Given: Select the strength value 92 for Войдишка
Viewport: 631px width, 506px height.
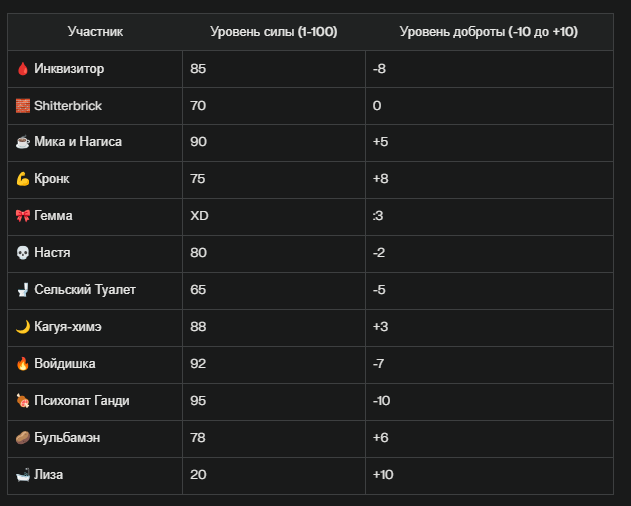Looking at the screenshot, I should click(x=198, y=364).
